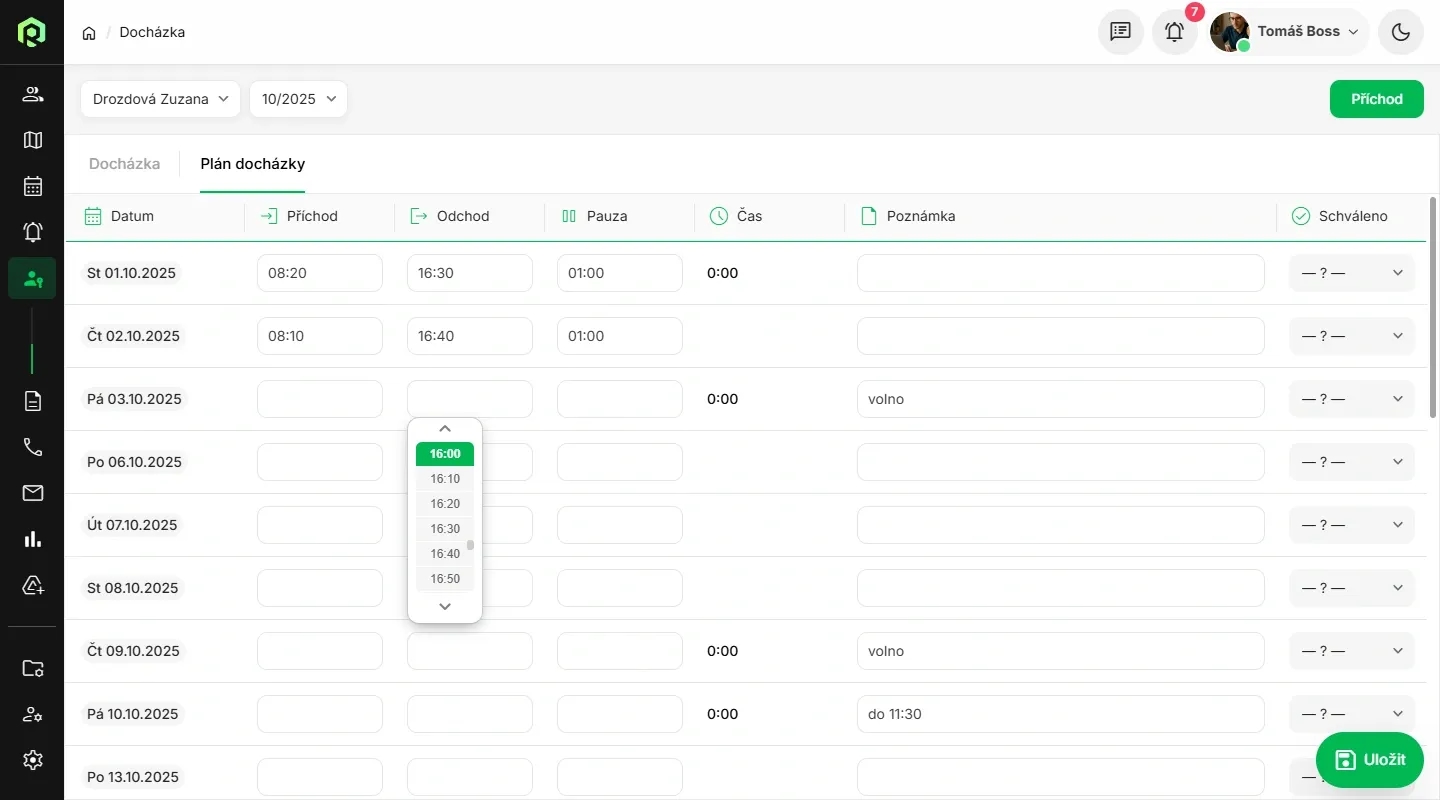Open the 10/2025 month dropdown

click(298, 99)
